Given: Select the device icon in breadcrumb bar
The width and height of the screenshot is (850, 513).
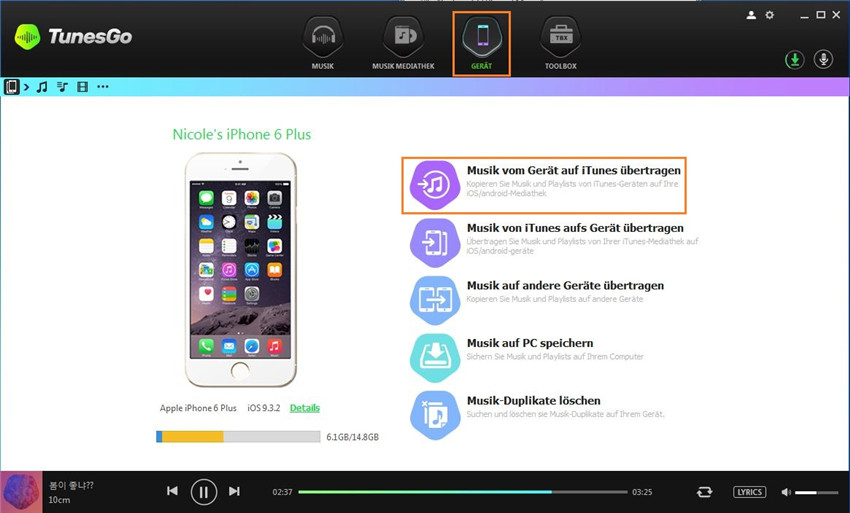Looking at the screenshot, I should [x=11, y=87].
